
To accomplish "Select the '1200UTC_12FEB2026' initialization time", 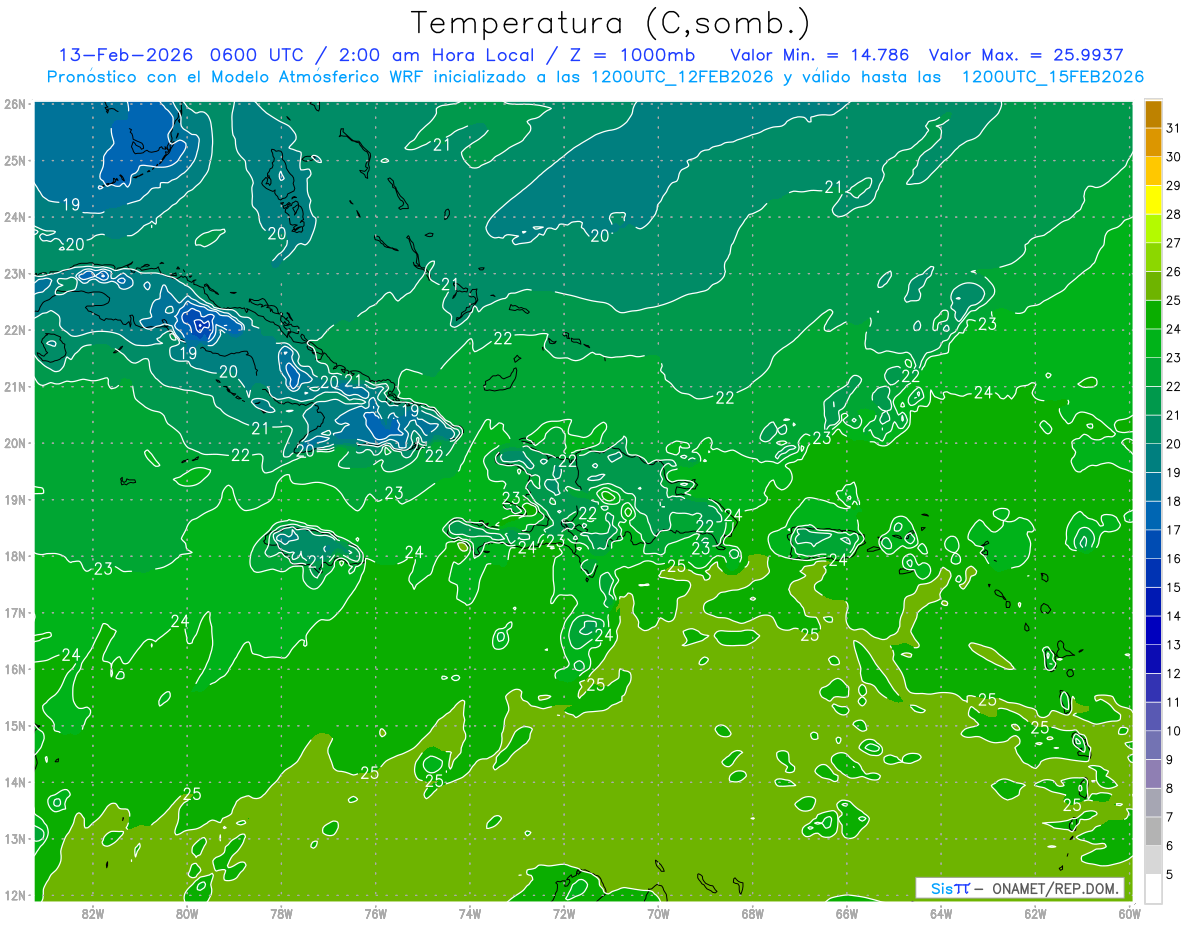I will pyautogui.click(x=682, y=76).
